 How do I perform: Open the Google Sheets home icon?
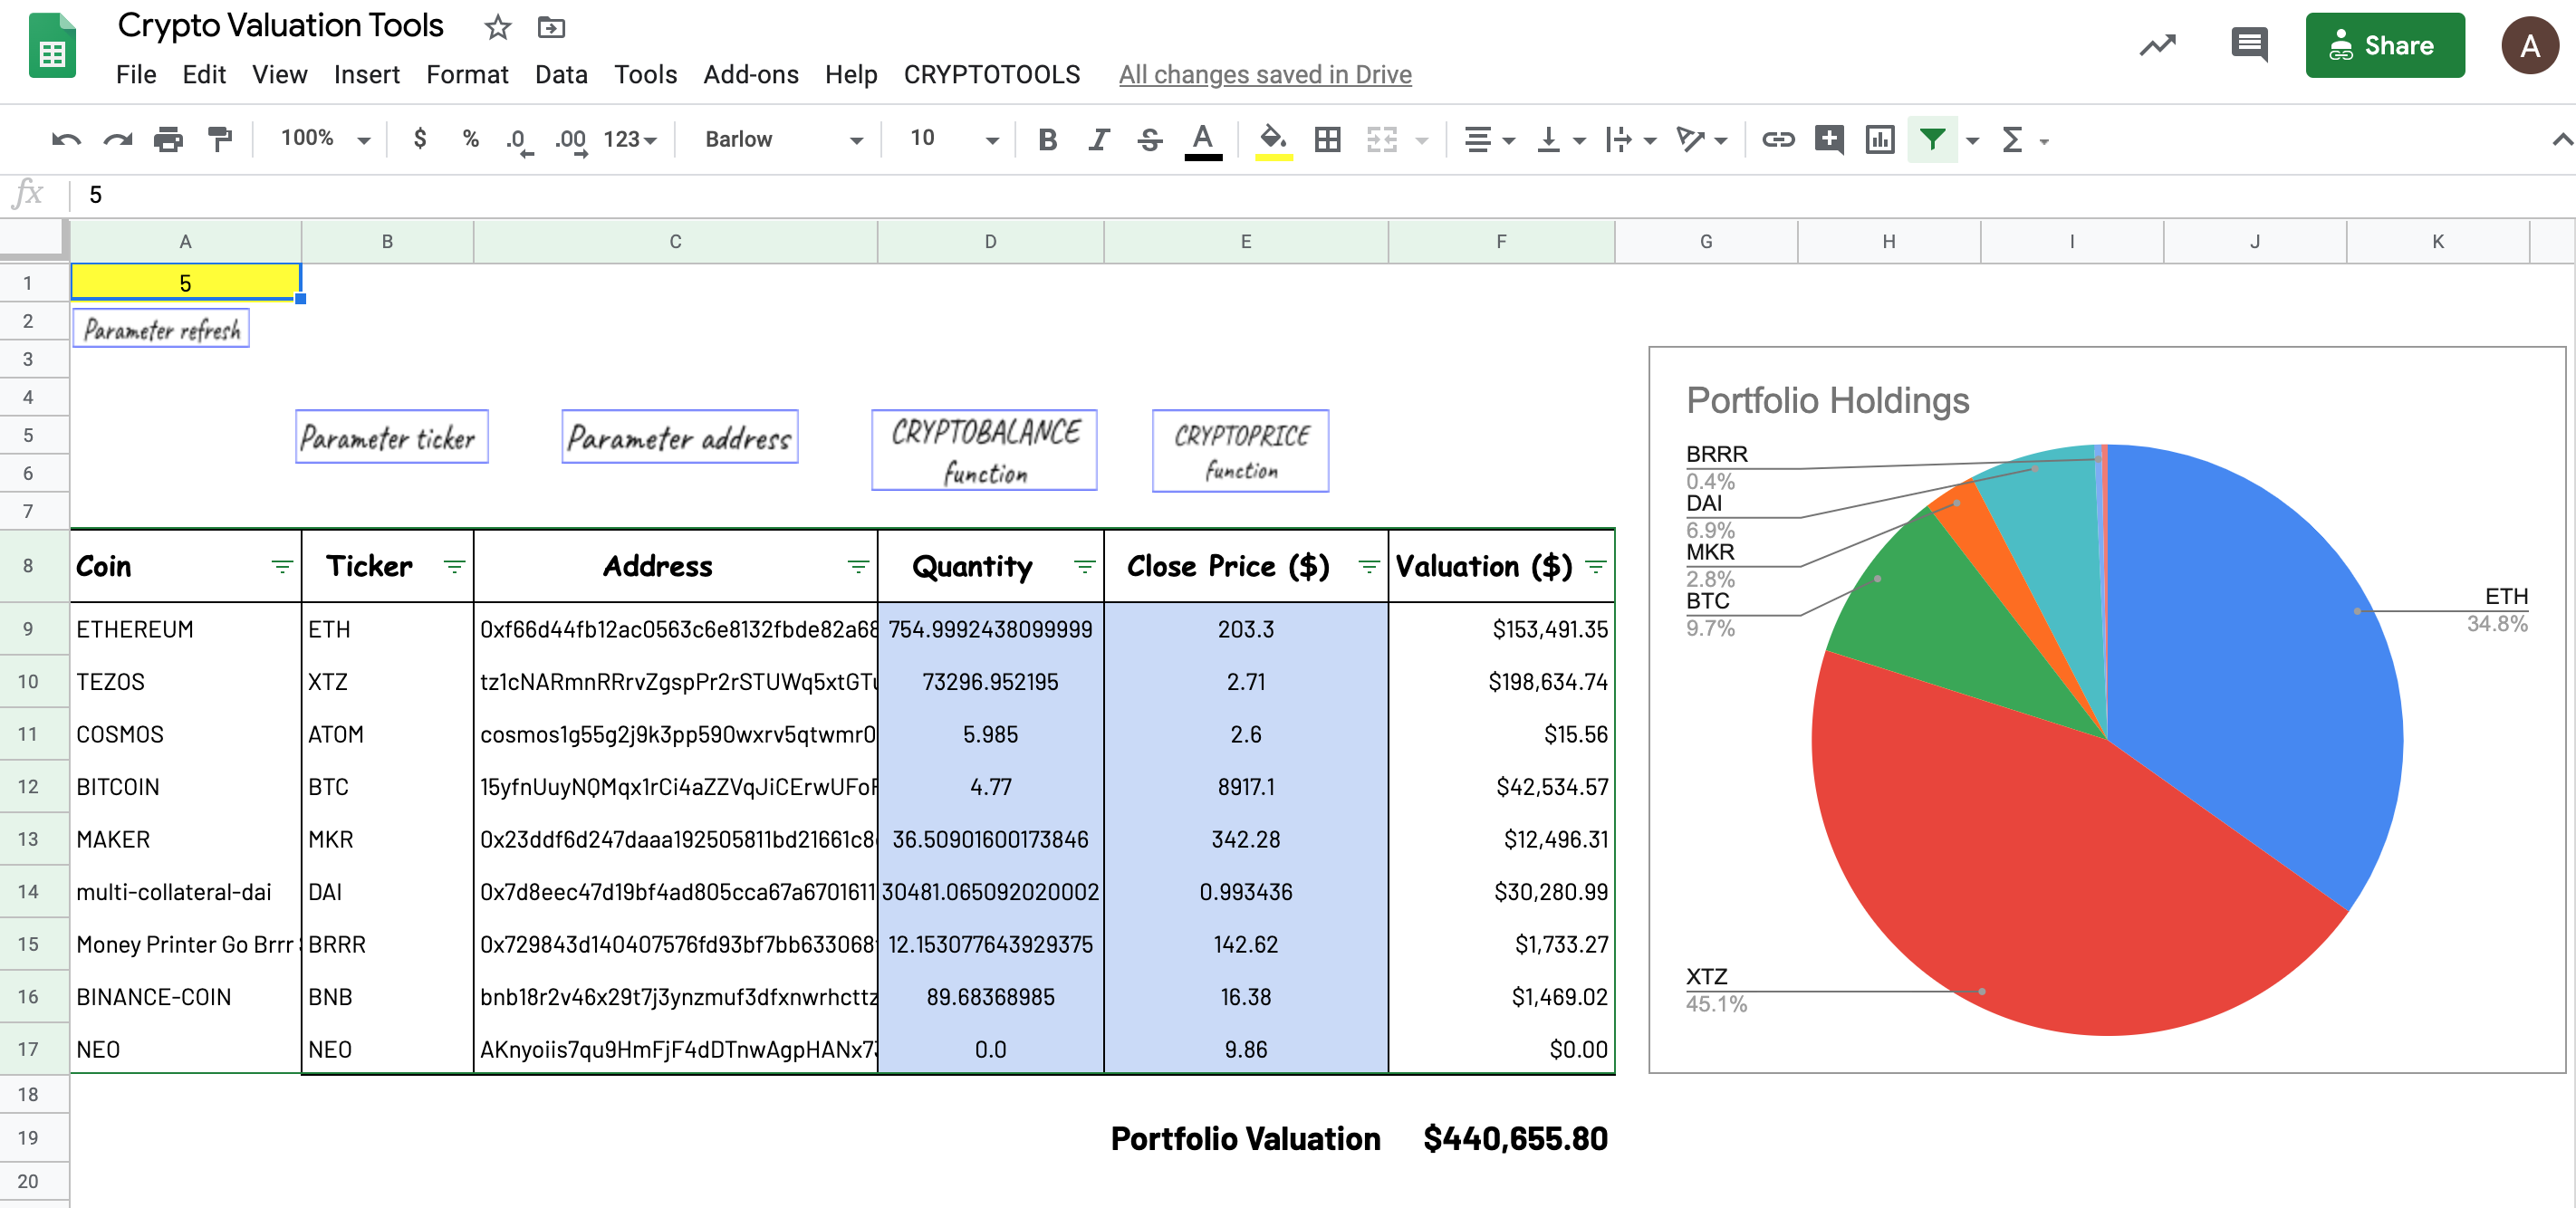click(x=52, y=46)
